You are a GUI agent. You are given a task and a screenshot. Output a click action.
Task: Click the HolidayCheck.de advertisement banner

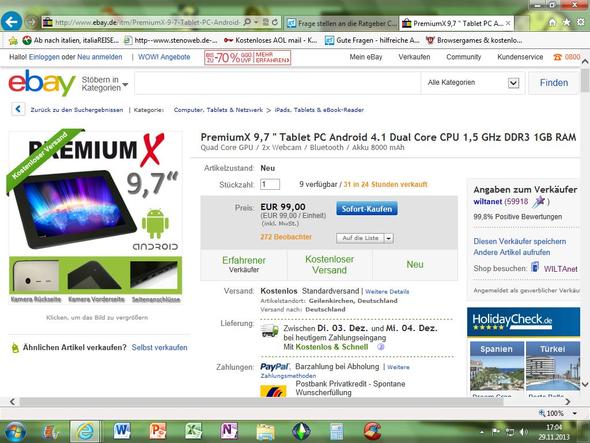[523, 322]
